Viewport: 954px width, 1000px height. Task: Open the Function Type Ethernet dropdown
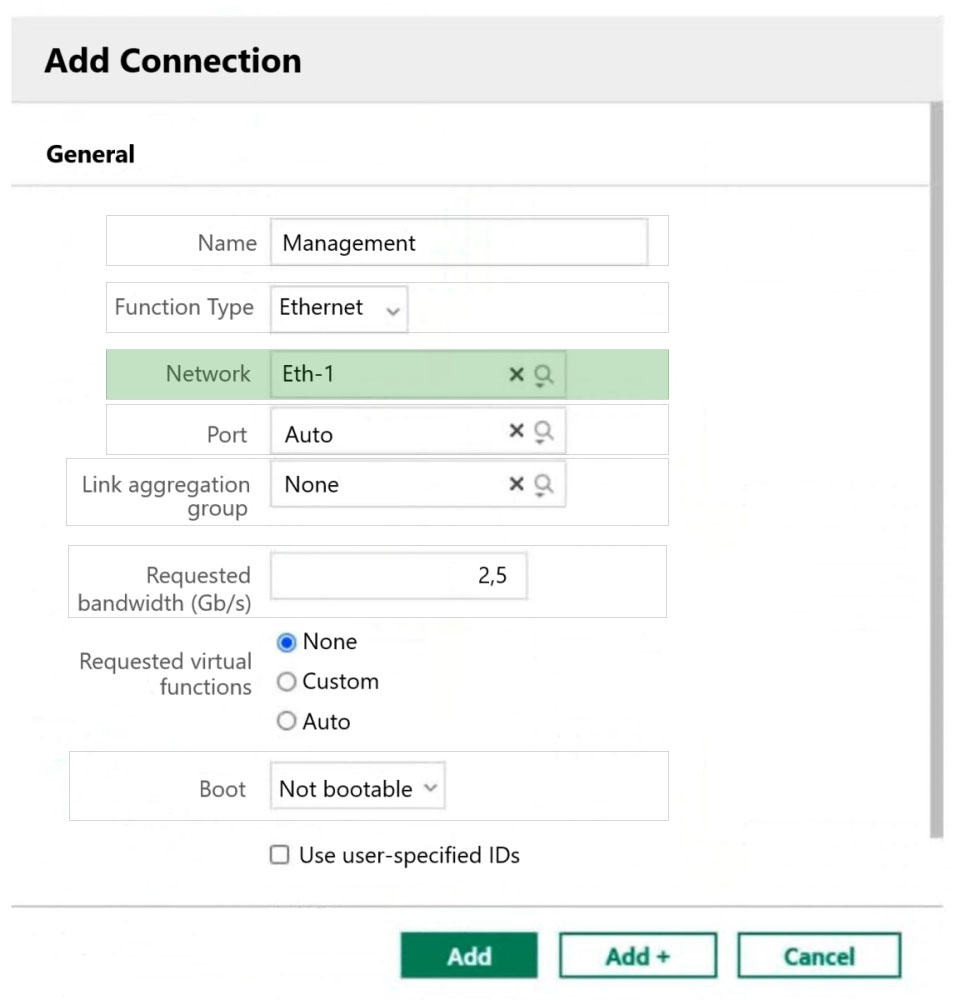click(x=339, y=309)
